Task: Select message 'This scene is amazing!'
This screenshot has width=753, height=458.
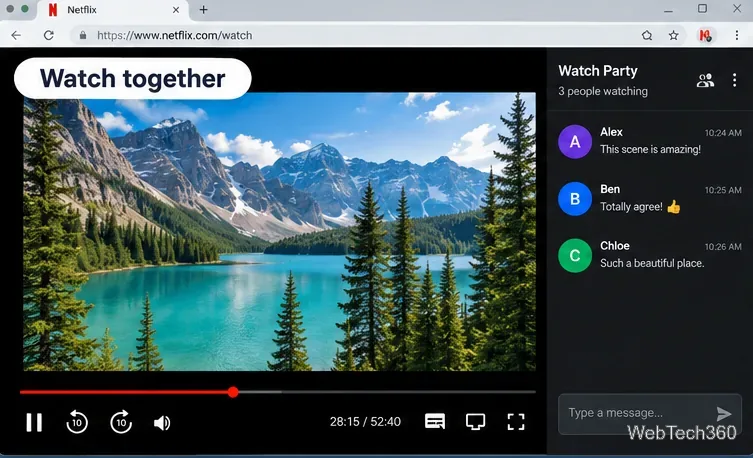Action: coord(650,149)
